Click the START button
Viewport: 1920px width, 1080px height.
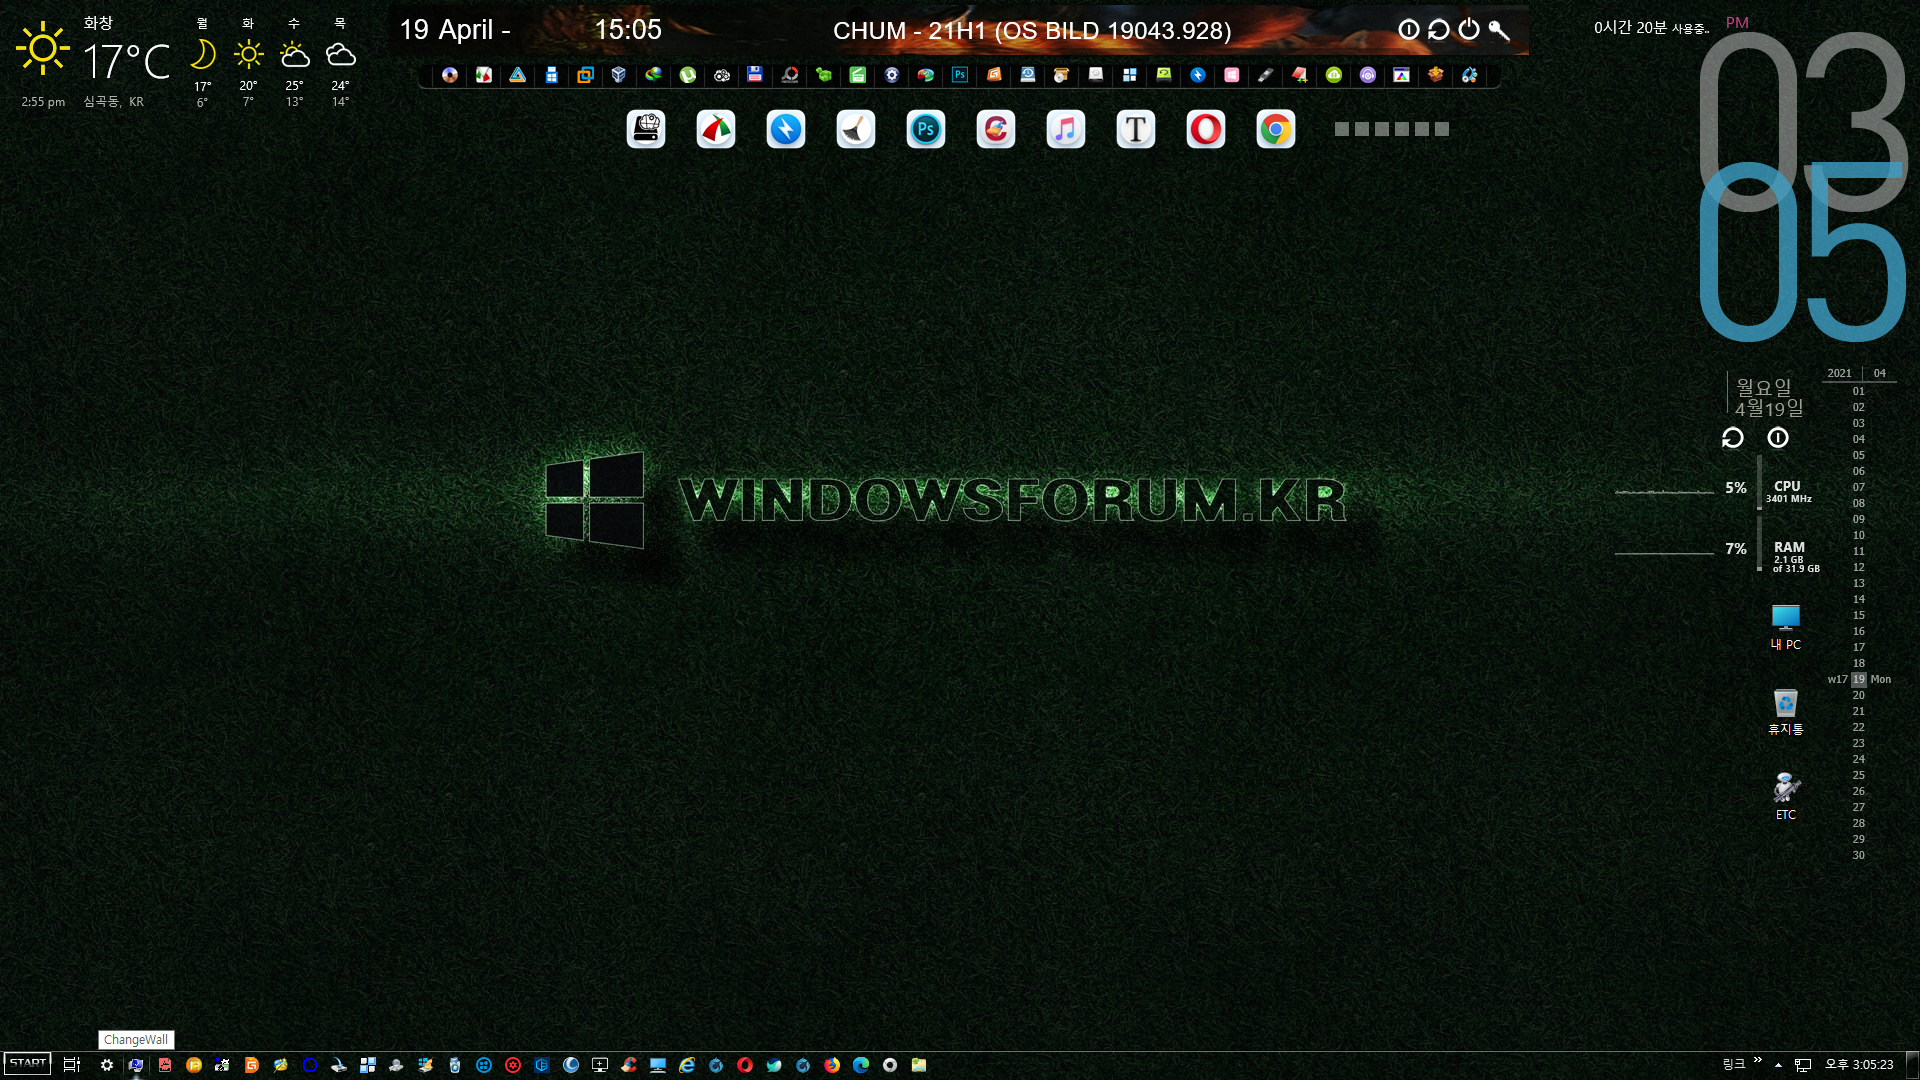point(28,1064)
